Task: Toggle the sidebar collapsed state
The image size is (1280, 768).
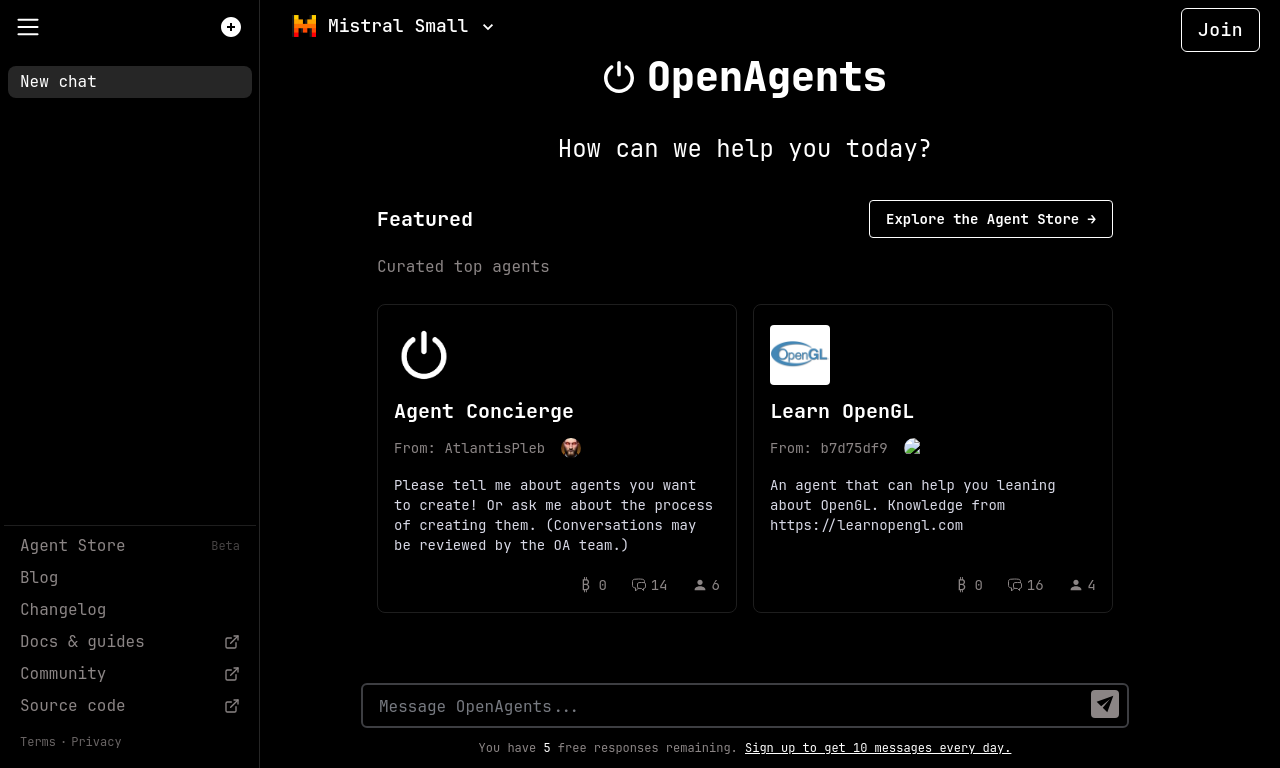Action: [27, 26]
